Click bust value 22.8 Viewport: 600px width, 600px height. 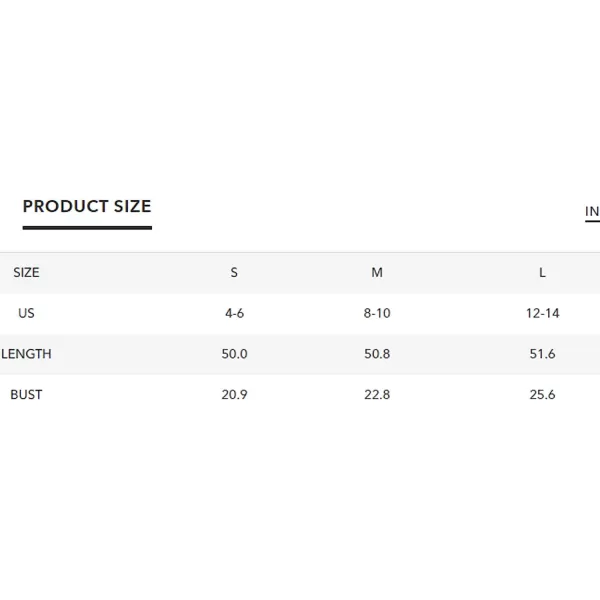tap(377, 395)
